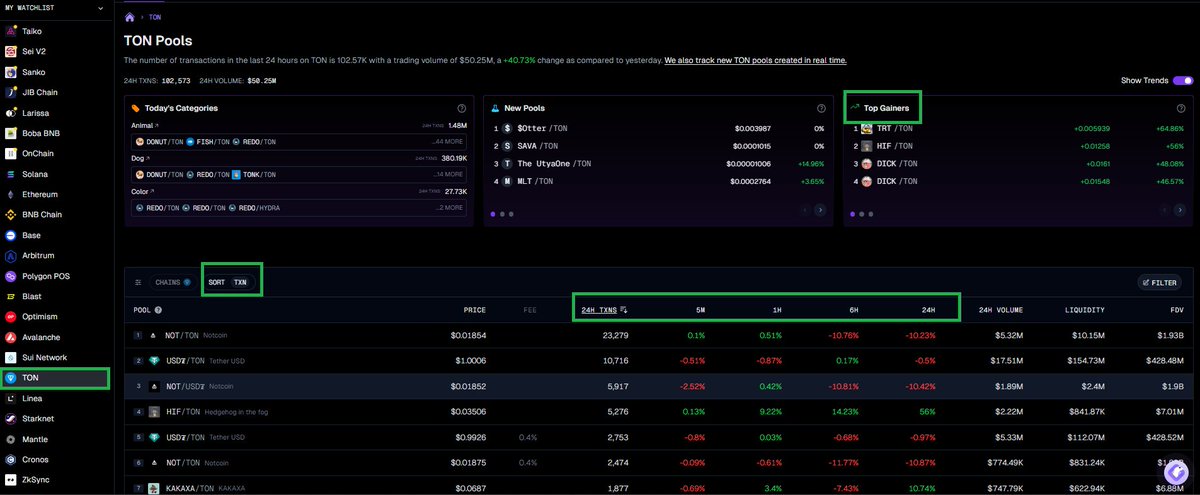The width and height of the screenshot is (1200, 495).
Task: Toggle the Show Trends switch
Action: (1183, 80)
